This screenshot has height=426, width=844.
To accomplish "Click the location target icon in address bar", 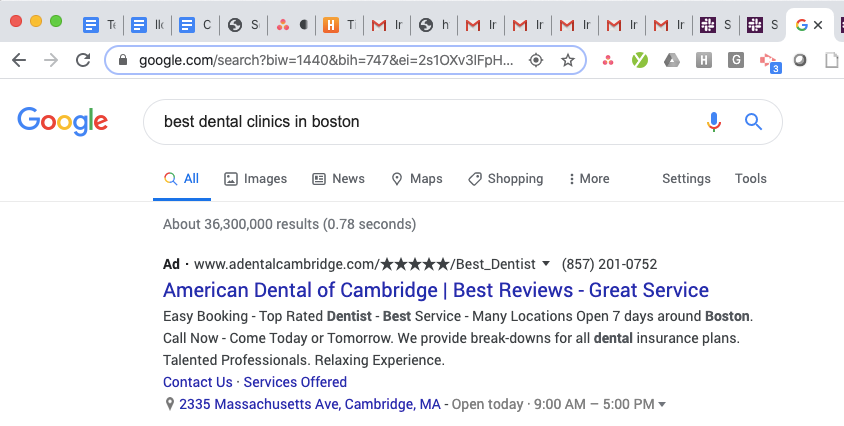I will point(536,60).
